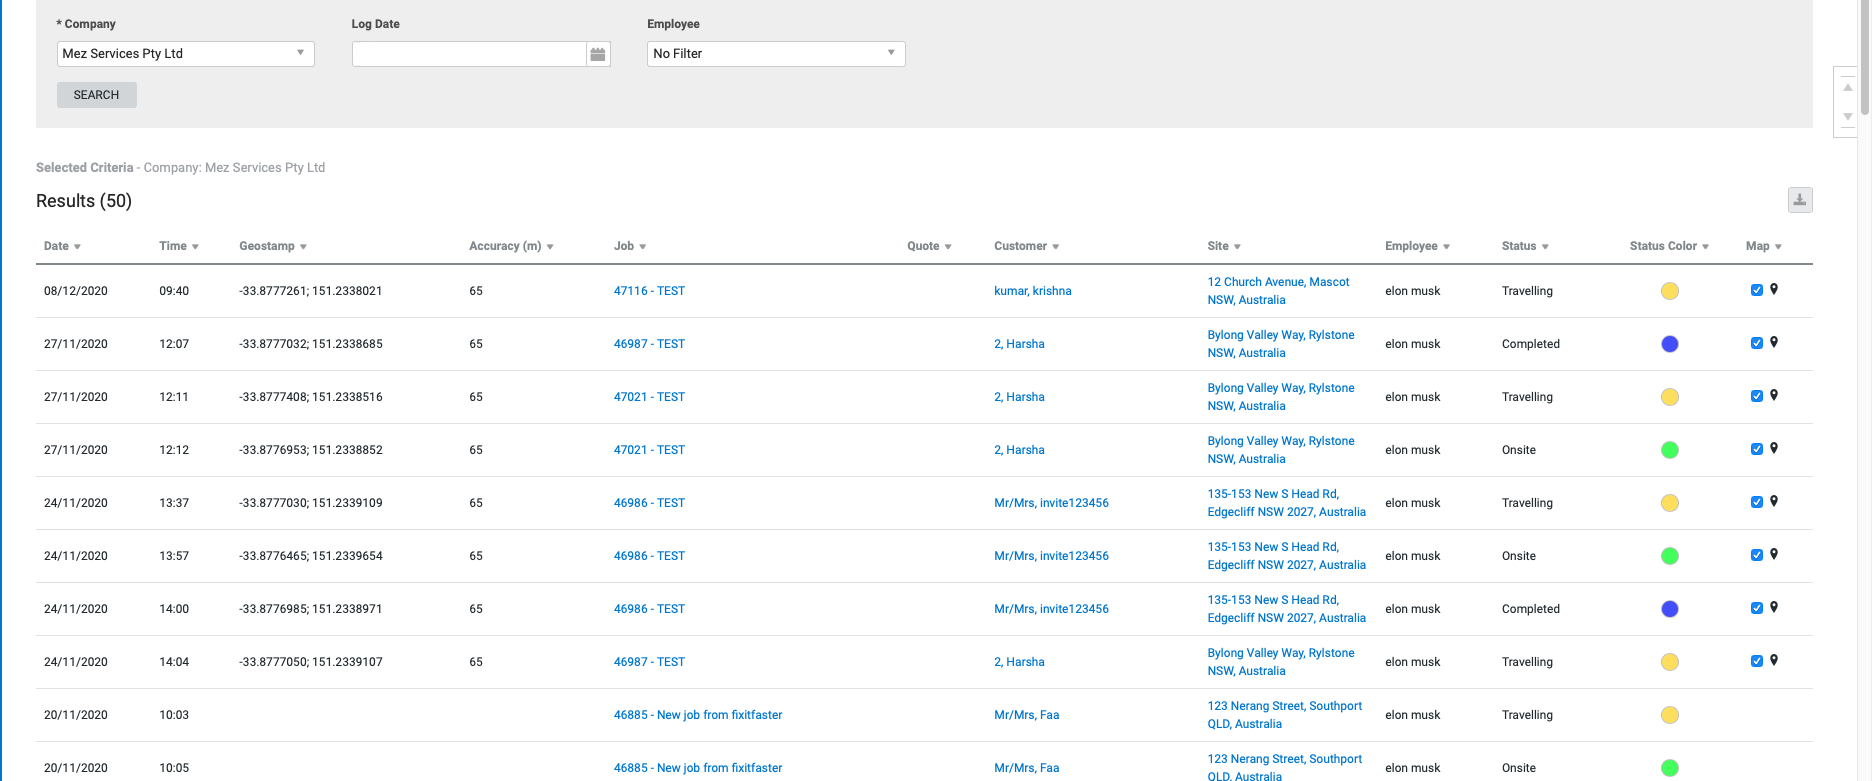Open site link 12 Church Avenue, Mascot
The width and height of the screenshot is (1872, 781).
1278,291
